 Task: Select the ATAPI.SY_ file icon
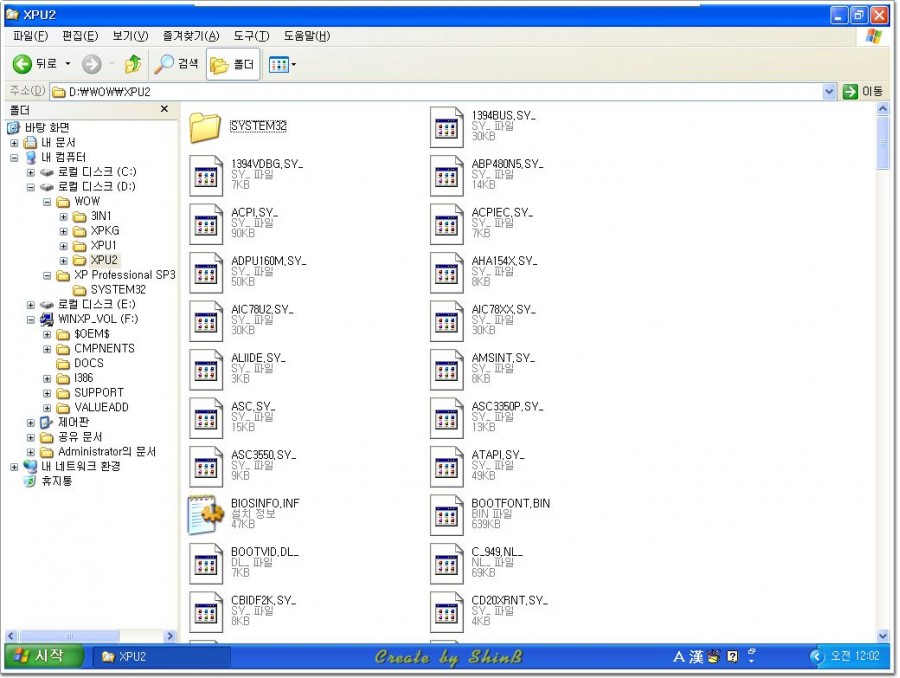click(x=447, y=467)
